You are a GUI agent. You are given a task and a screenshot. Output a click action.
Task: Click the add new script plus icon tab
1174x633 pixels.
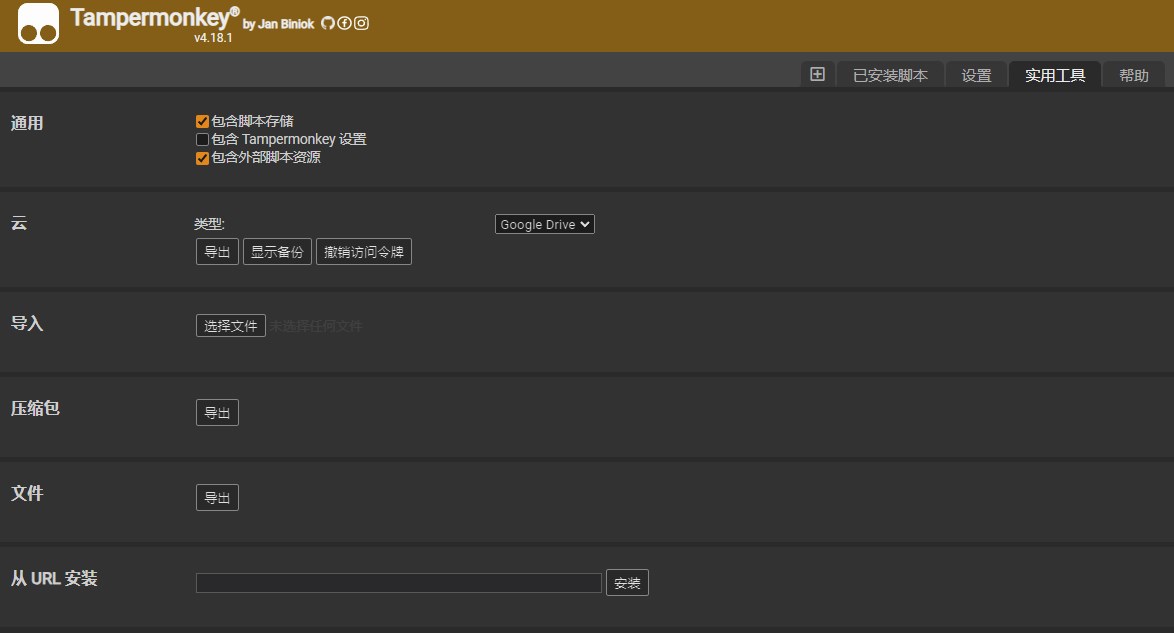pyautogui.click(x=818, y=74)
